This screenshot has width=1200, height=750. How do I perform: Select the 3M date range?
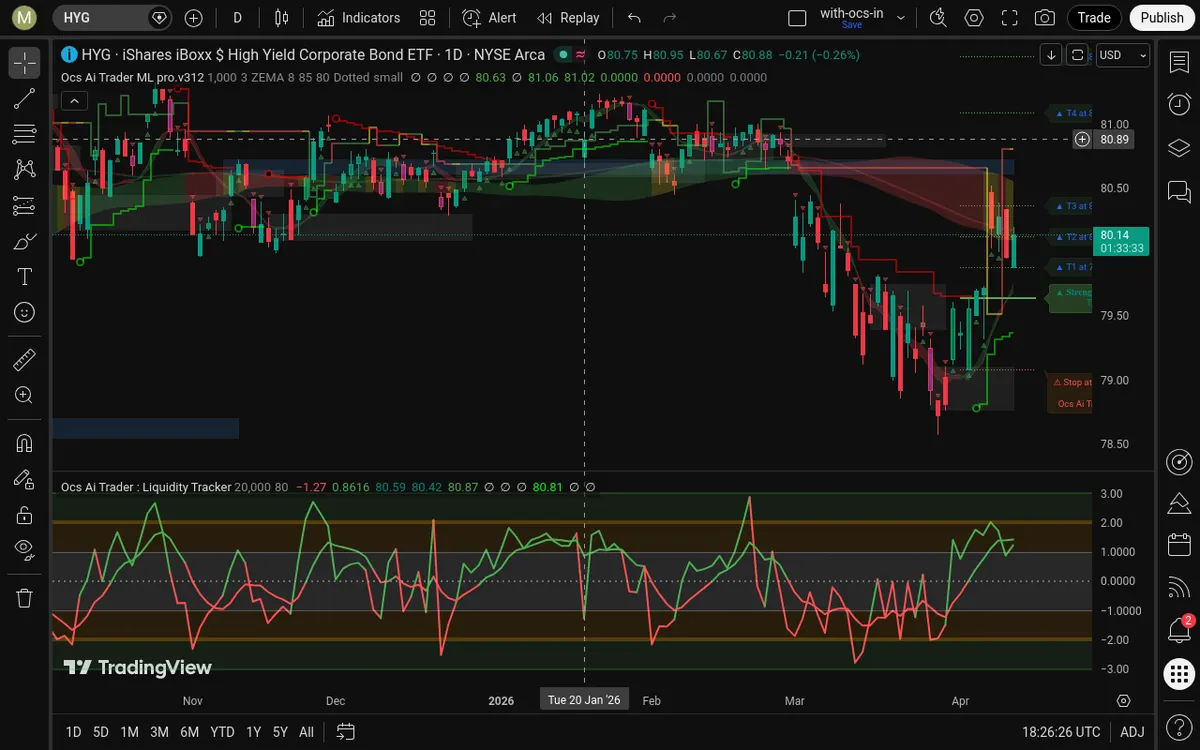click(x=159, y=732)
